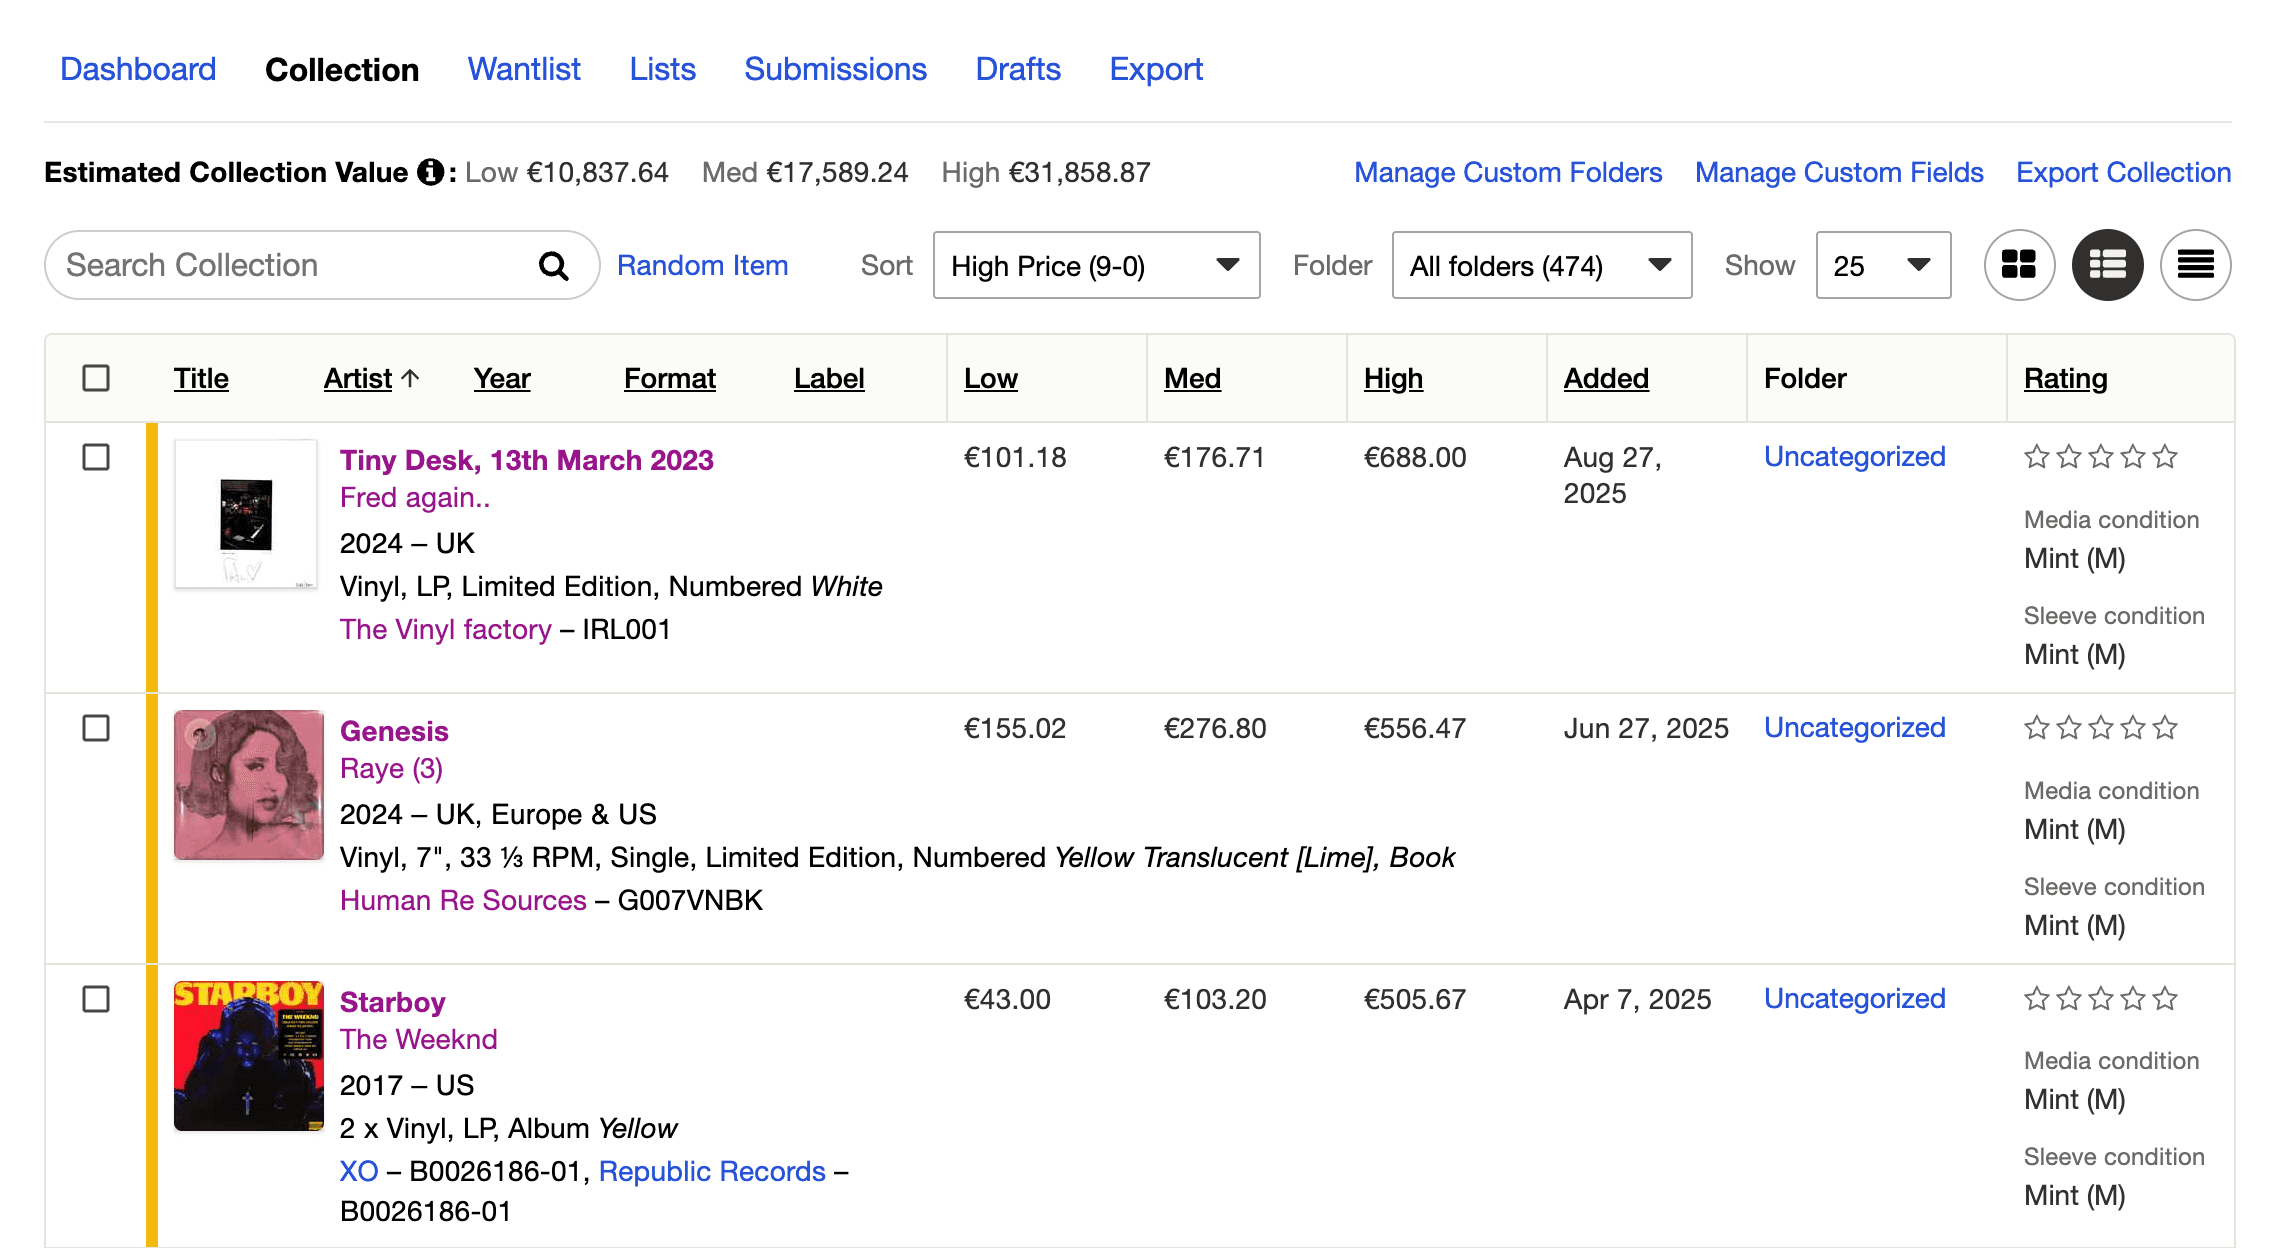This screenshot has height=1248, width=2278.
Task: Select the Tiny Desk row checkbox
Action: pyautogui.click(x=96, y=457)
